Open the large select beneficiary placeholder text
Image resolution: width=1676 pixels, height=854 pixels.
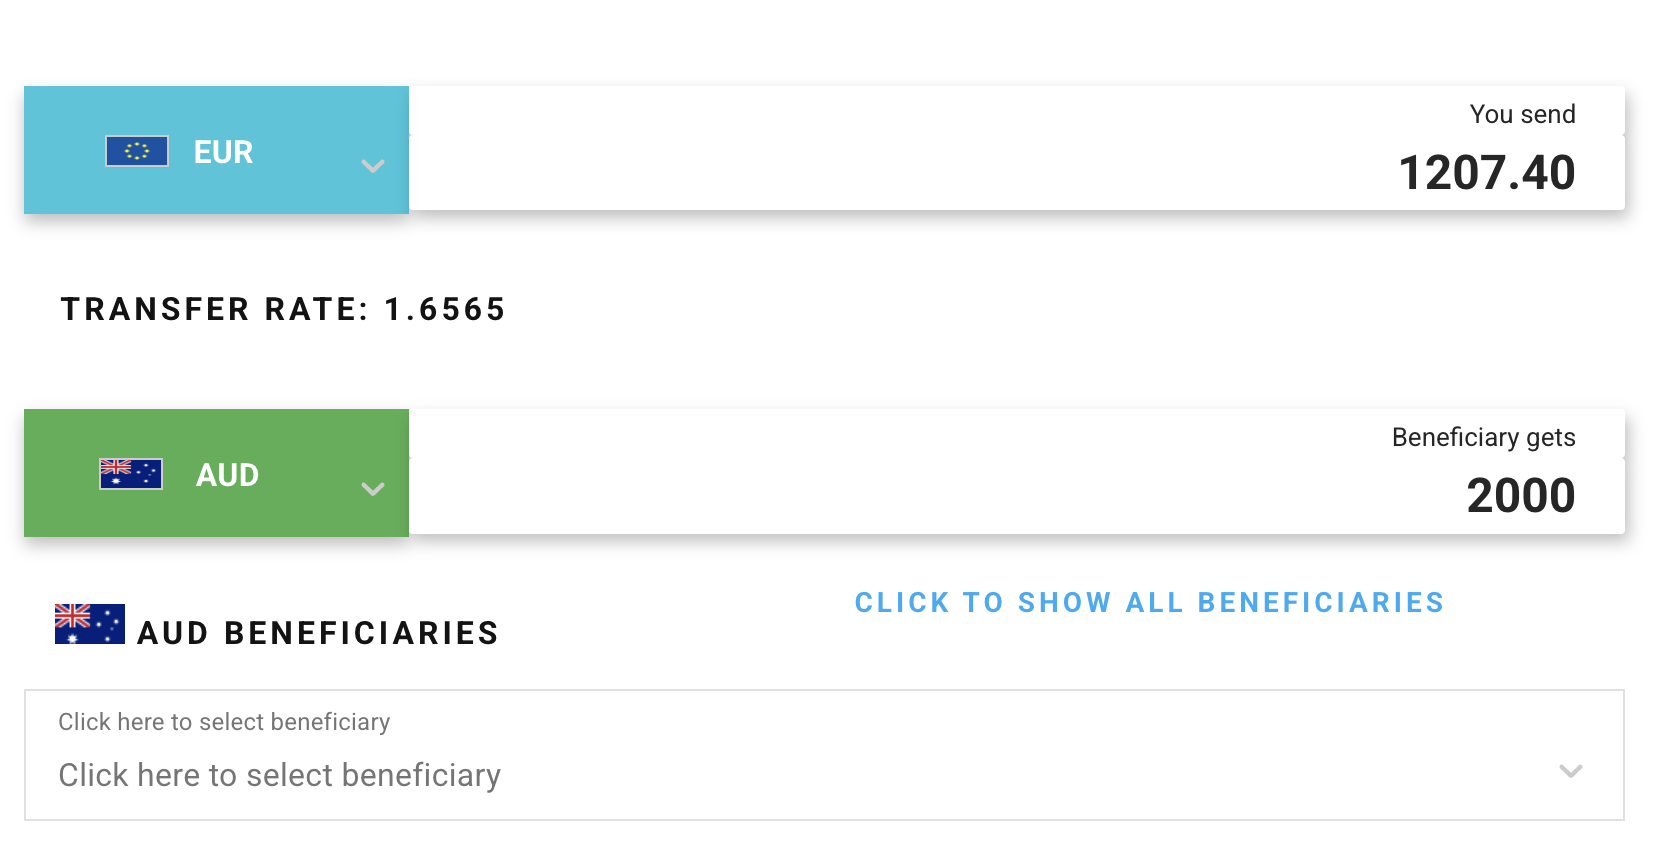pyautogui.click(x=279, y=775)
